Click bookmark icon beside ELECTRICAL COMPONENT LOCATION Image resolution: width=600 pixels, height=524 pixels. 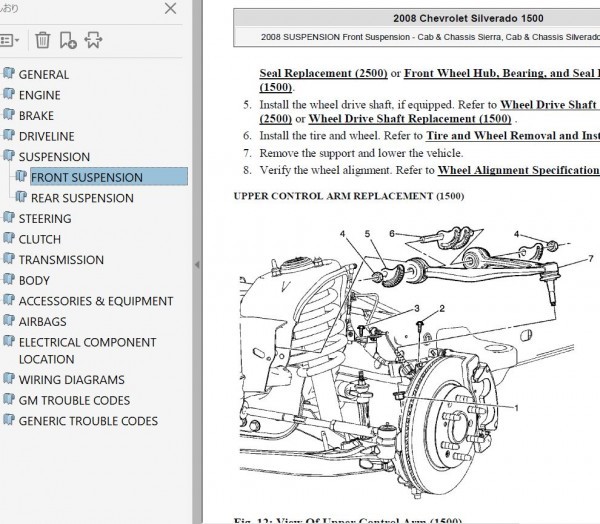pos(8,341)
